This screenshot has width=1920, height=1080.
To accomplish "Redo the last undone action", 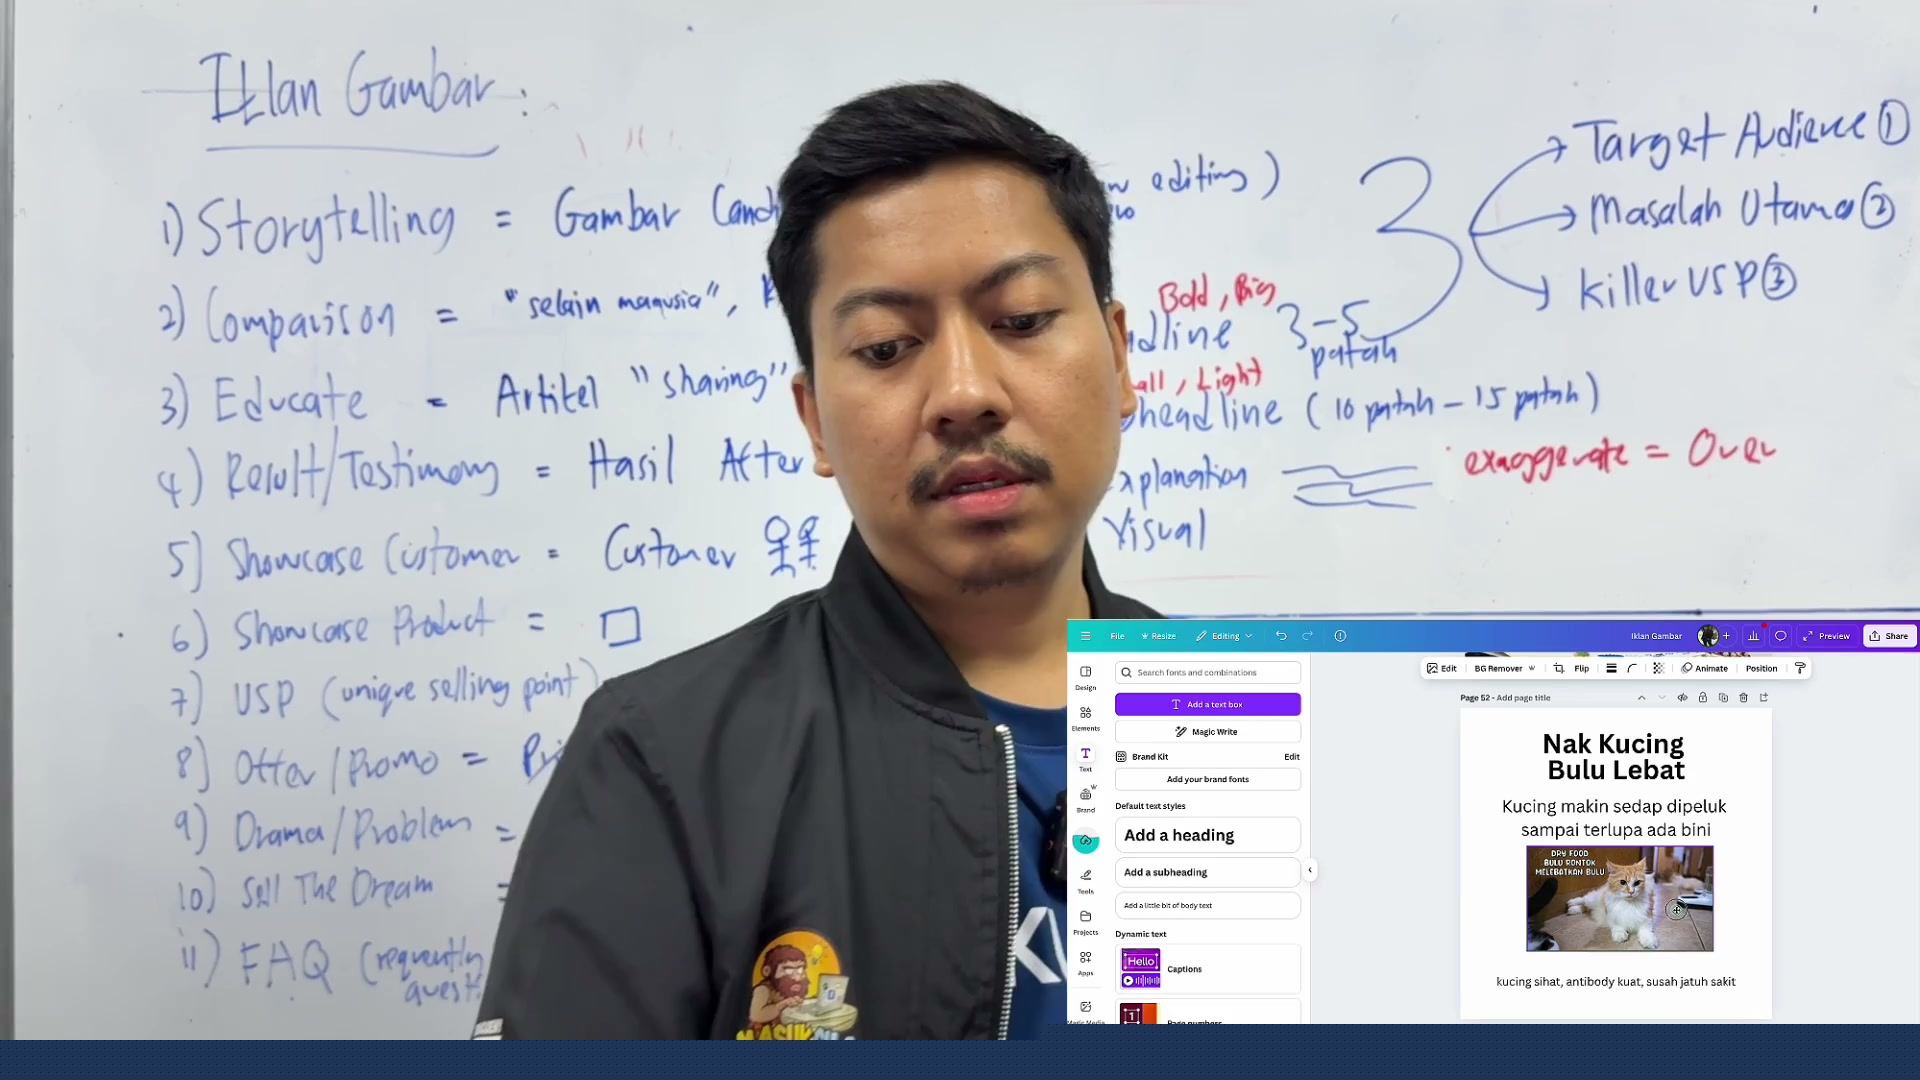I will (x=1307, y=636).
